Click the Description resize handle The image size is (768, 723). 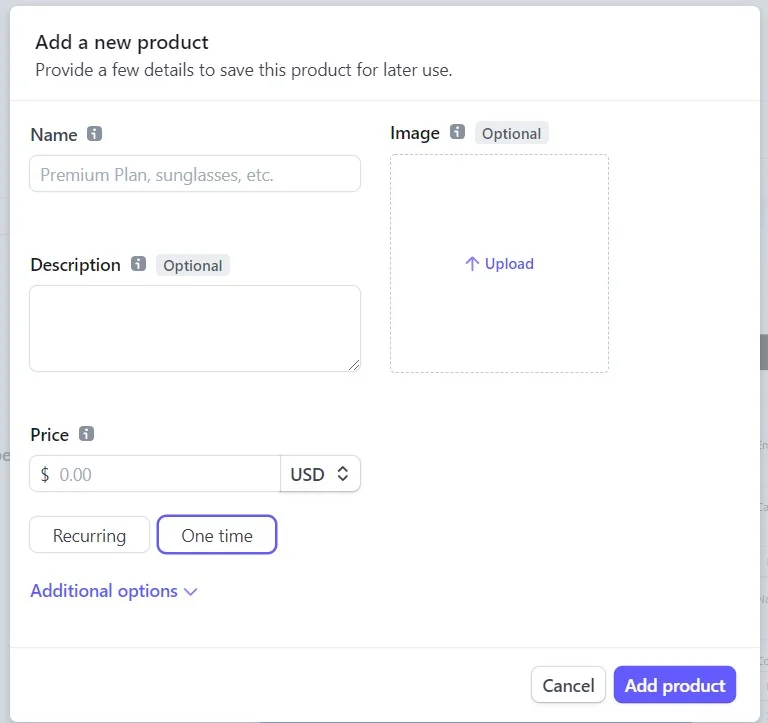[354, 366]
